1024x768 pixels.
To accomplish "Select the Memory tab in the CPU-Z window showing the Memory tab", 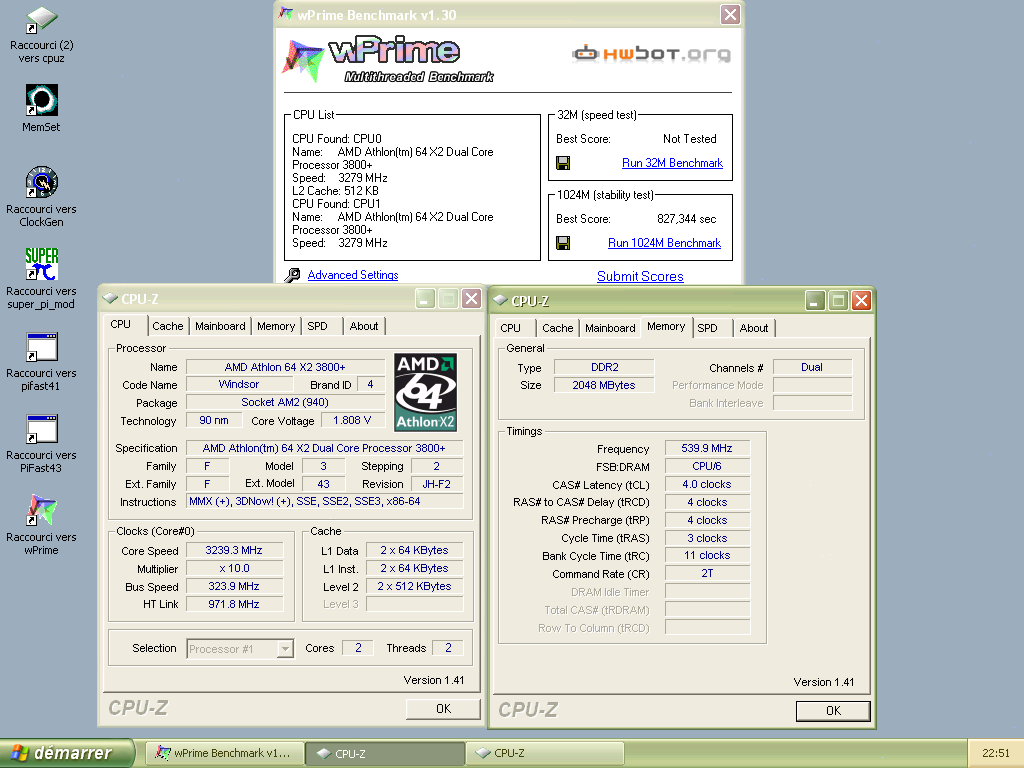I will [x=666, y=327].
